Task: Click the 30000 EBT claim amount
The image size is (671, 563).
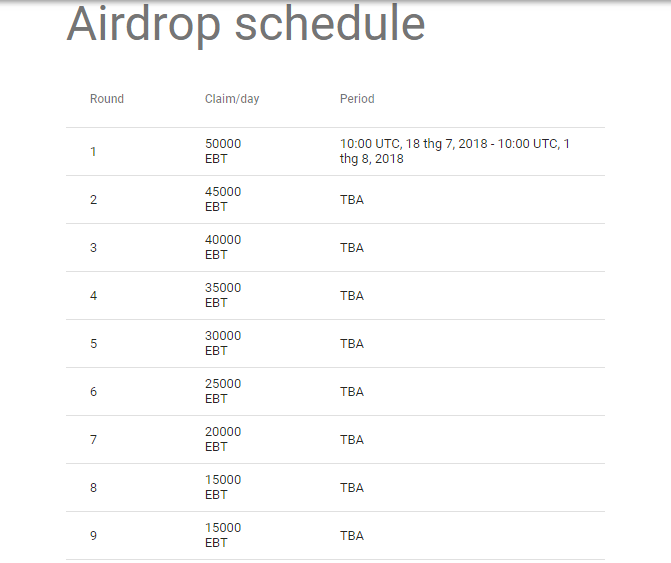Action: tap(223, 343)
